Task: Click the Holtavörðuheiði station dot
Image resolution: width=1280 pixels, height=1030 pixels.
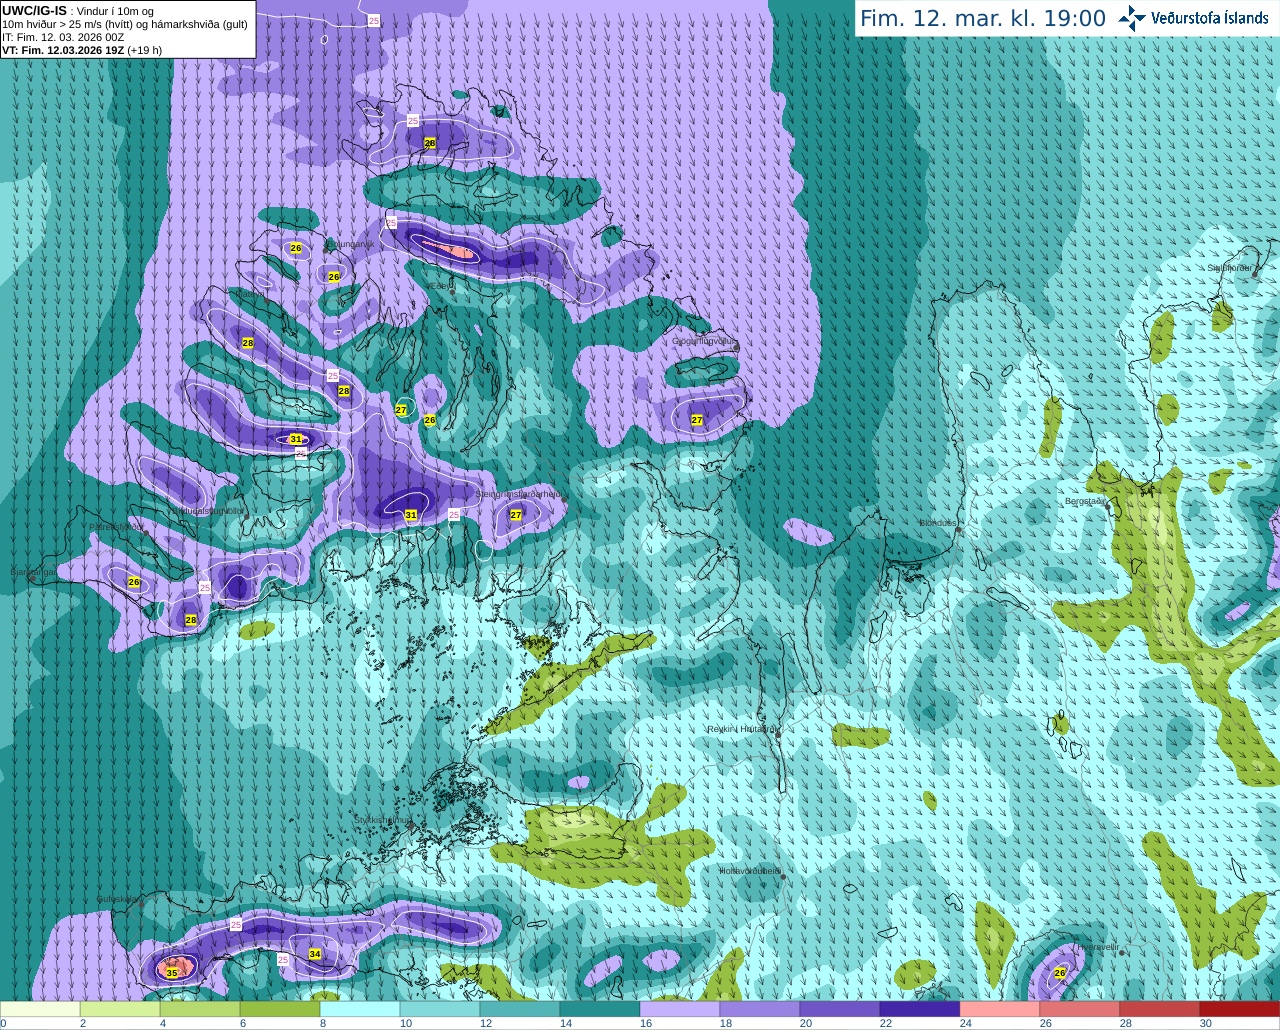Action: pos(784,877)
